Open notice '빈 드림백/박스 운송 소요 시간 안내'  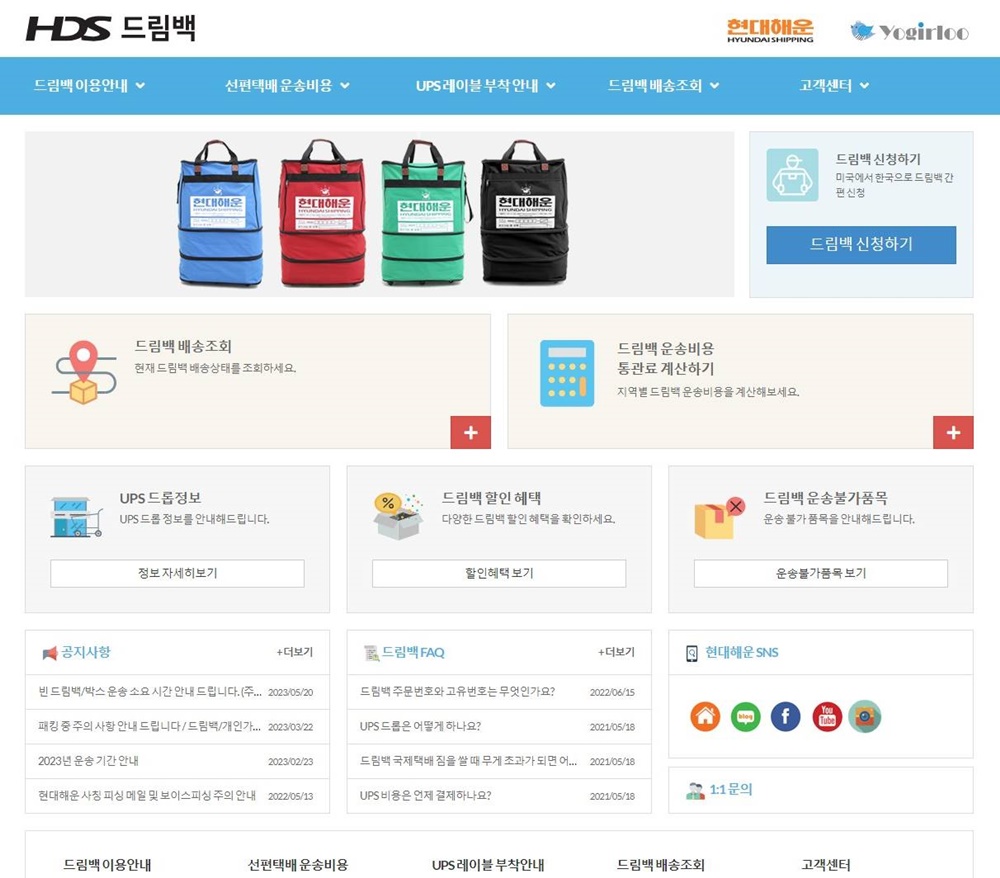(x=150, y=692)
